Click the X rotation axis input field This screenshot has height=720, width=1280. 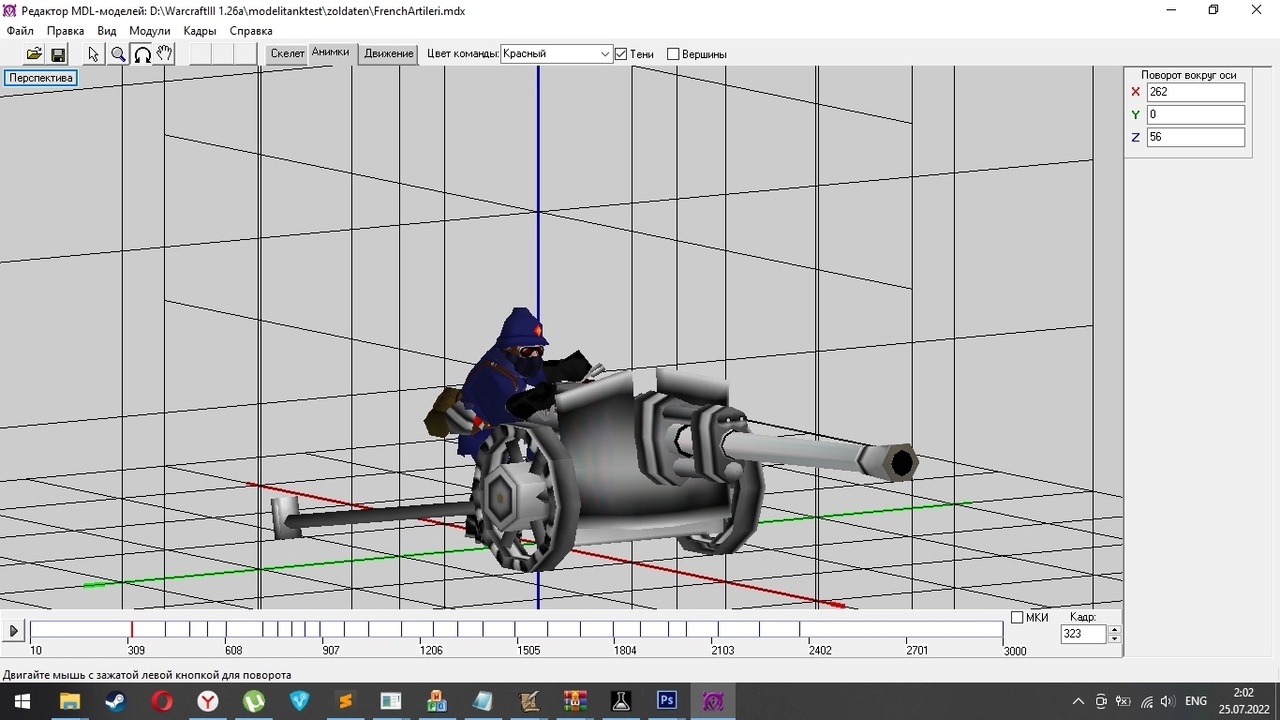pyautogui.click(x=1195, y=92)
